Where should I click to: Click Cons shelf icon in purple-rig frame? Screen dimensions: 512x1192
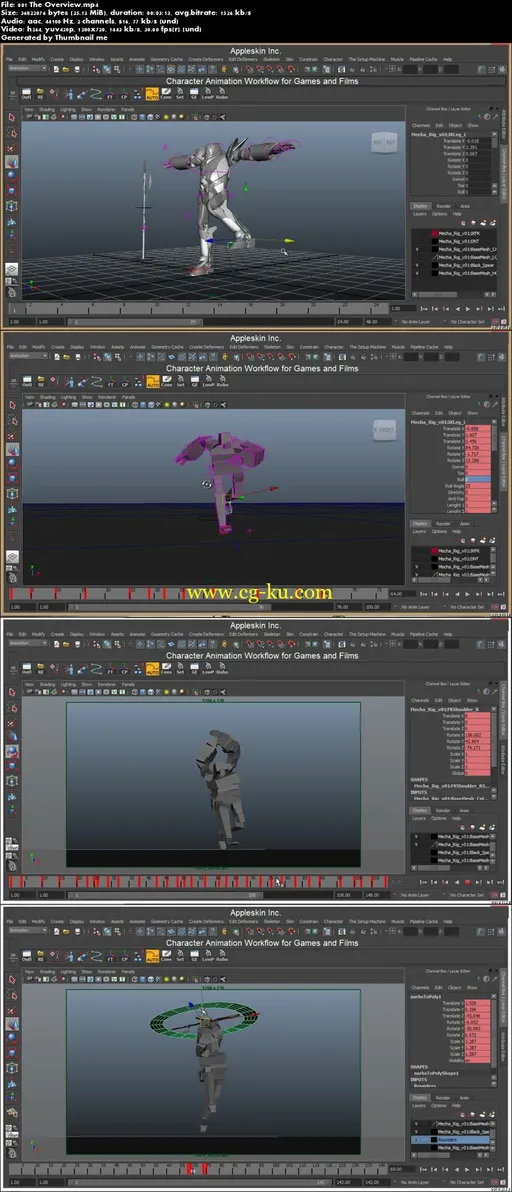click(x=166, y=382)
